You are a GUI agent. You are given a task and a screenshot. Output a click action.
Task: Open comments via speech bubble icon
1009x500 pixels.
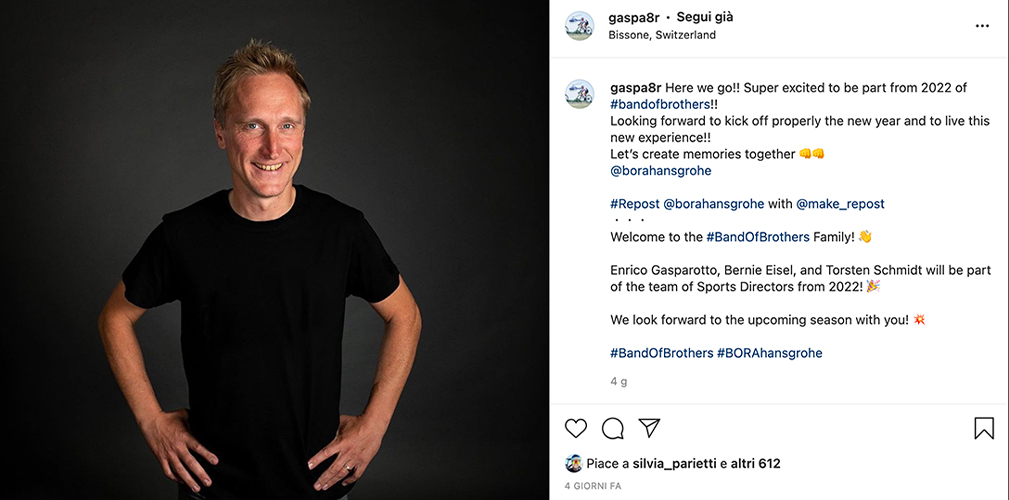pyautogui.click(x=613, y=428)
